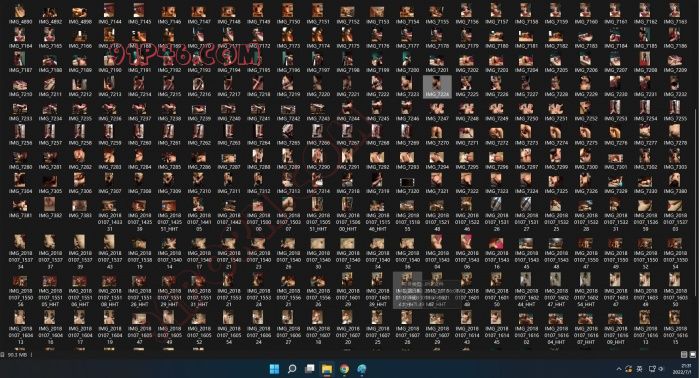Select the file IMG_7381
Image resolution: width=700 pixels, height=378 pixels.
pos(20,208)
